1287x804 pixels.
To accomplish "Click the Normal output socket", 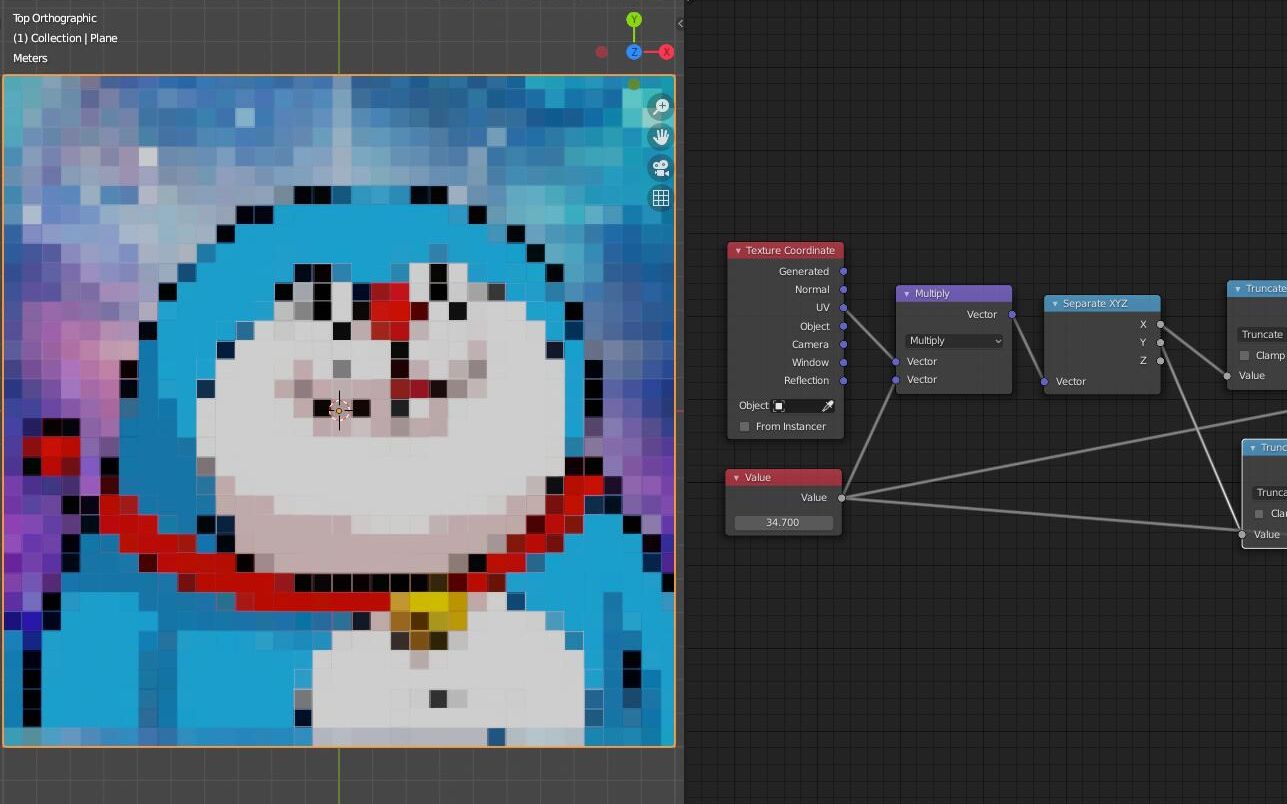I will pyautogui.click(x=844, y=289).
